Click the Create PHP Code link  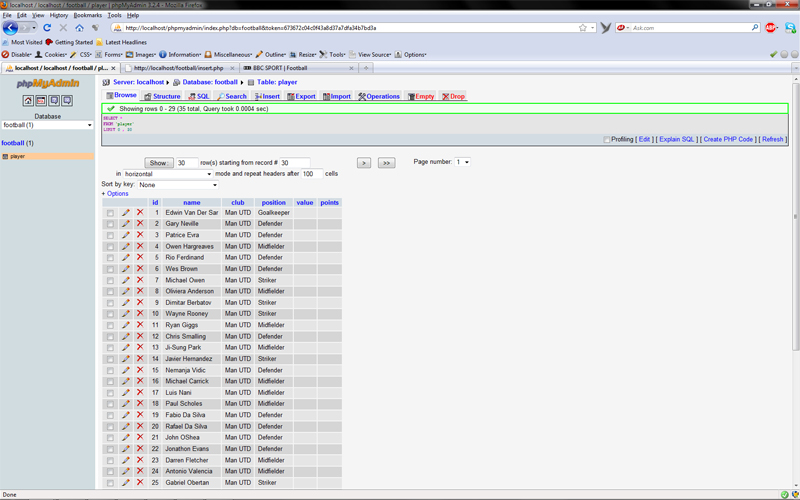[x=728, y=139]
